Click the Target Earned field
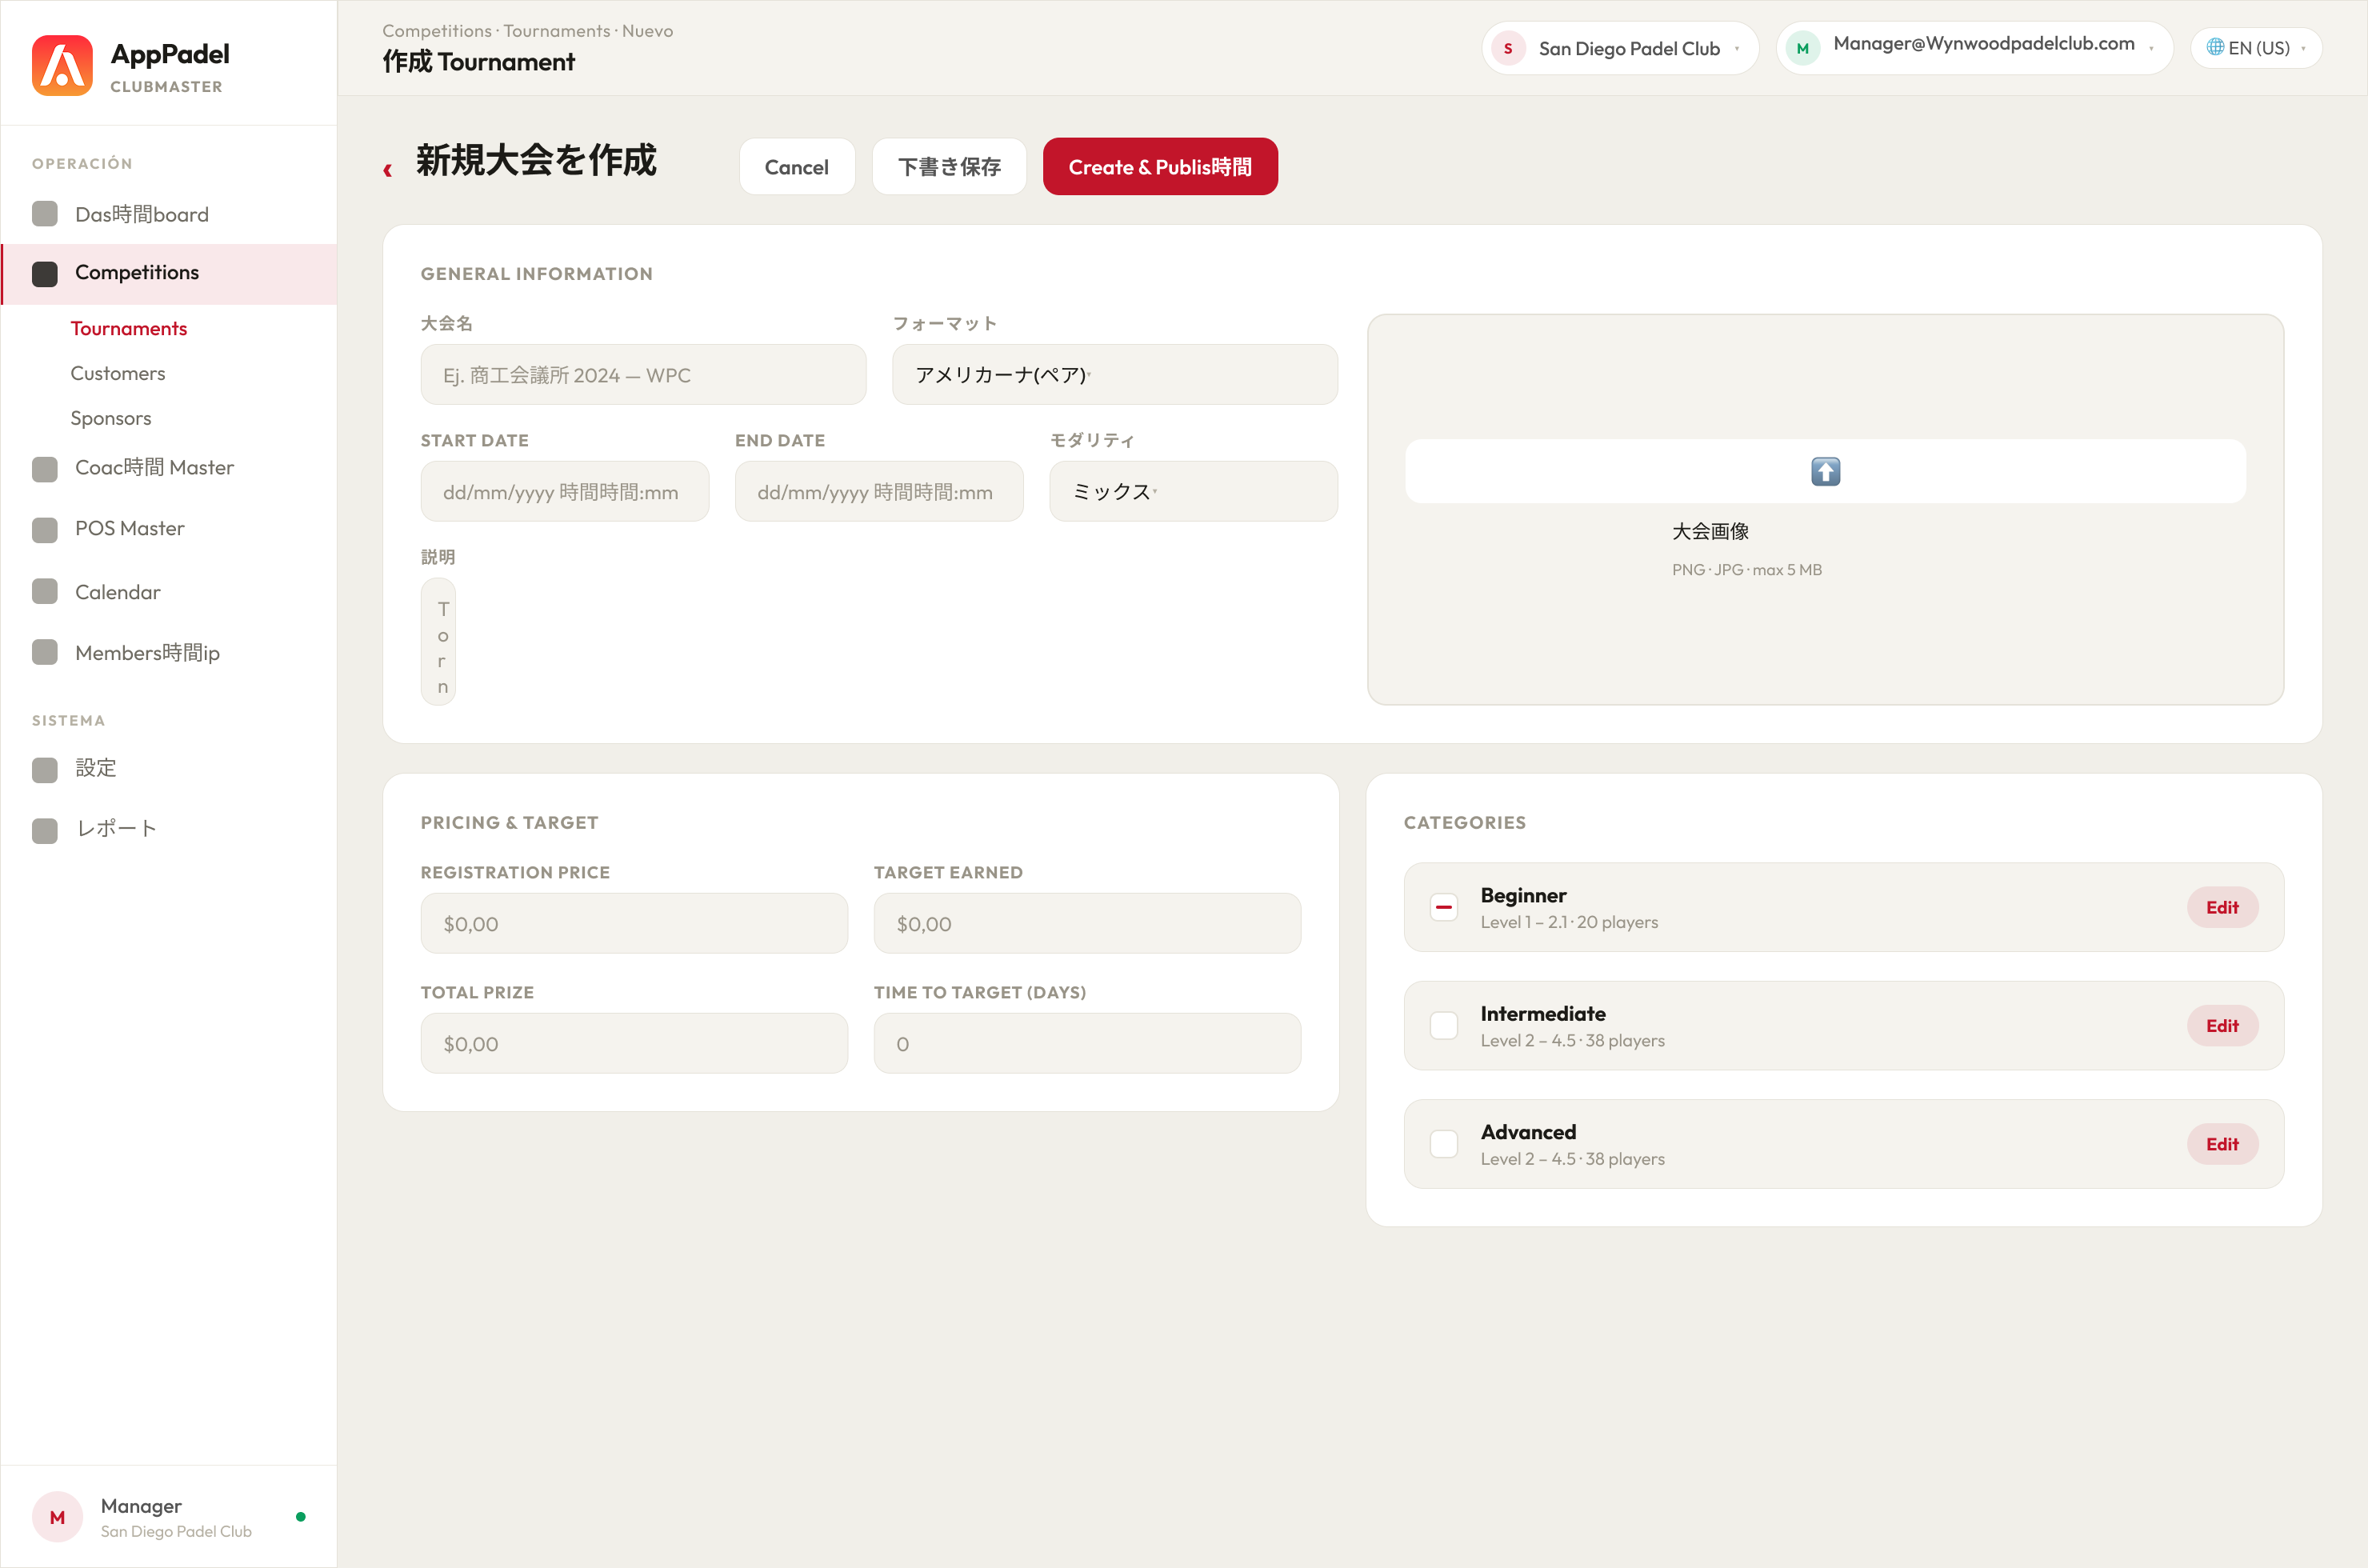Screen dimensions: 2368x1568 pos(1087,923)
